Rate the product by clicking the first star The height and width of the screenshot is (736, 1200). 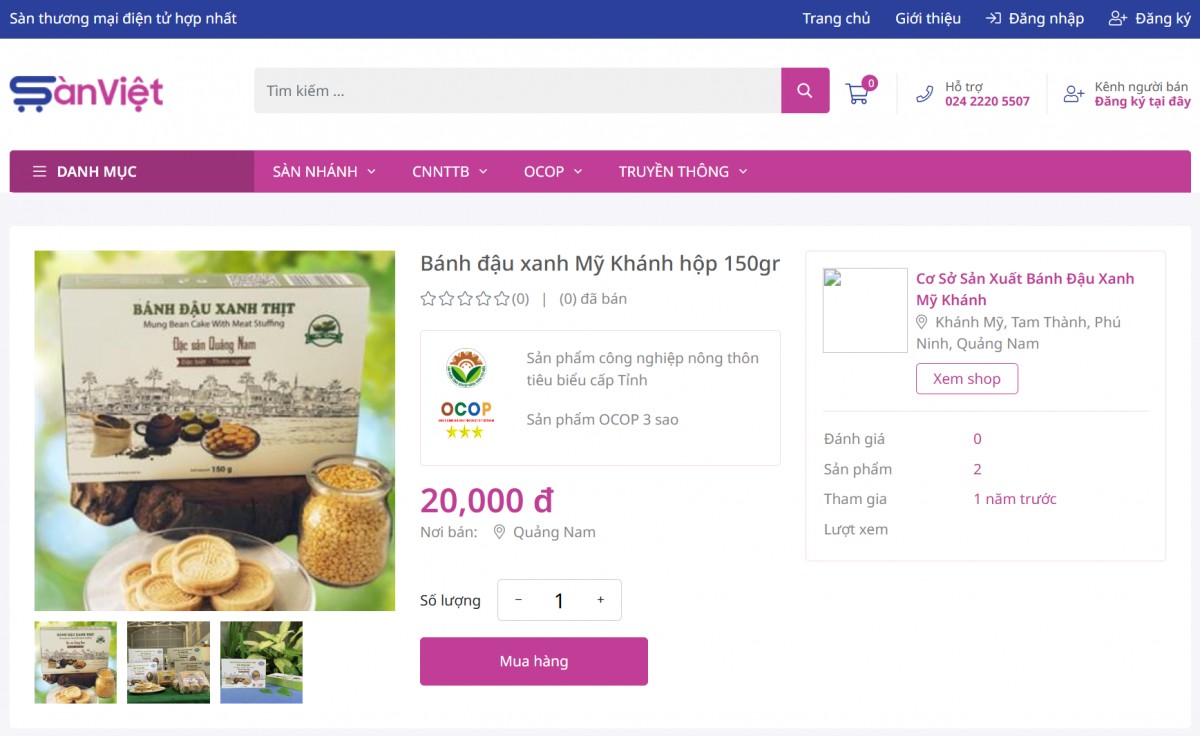(427, 297)
